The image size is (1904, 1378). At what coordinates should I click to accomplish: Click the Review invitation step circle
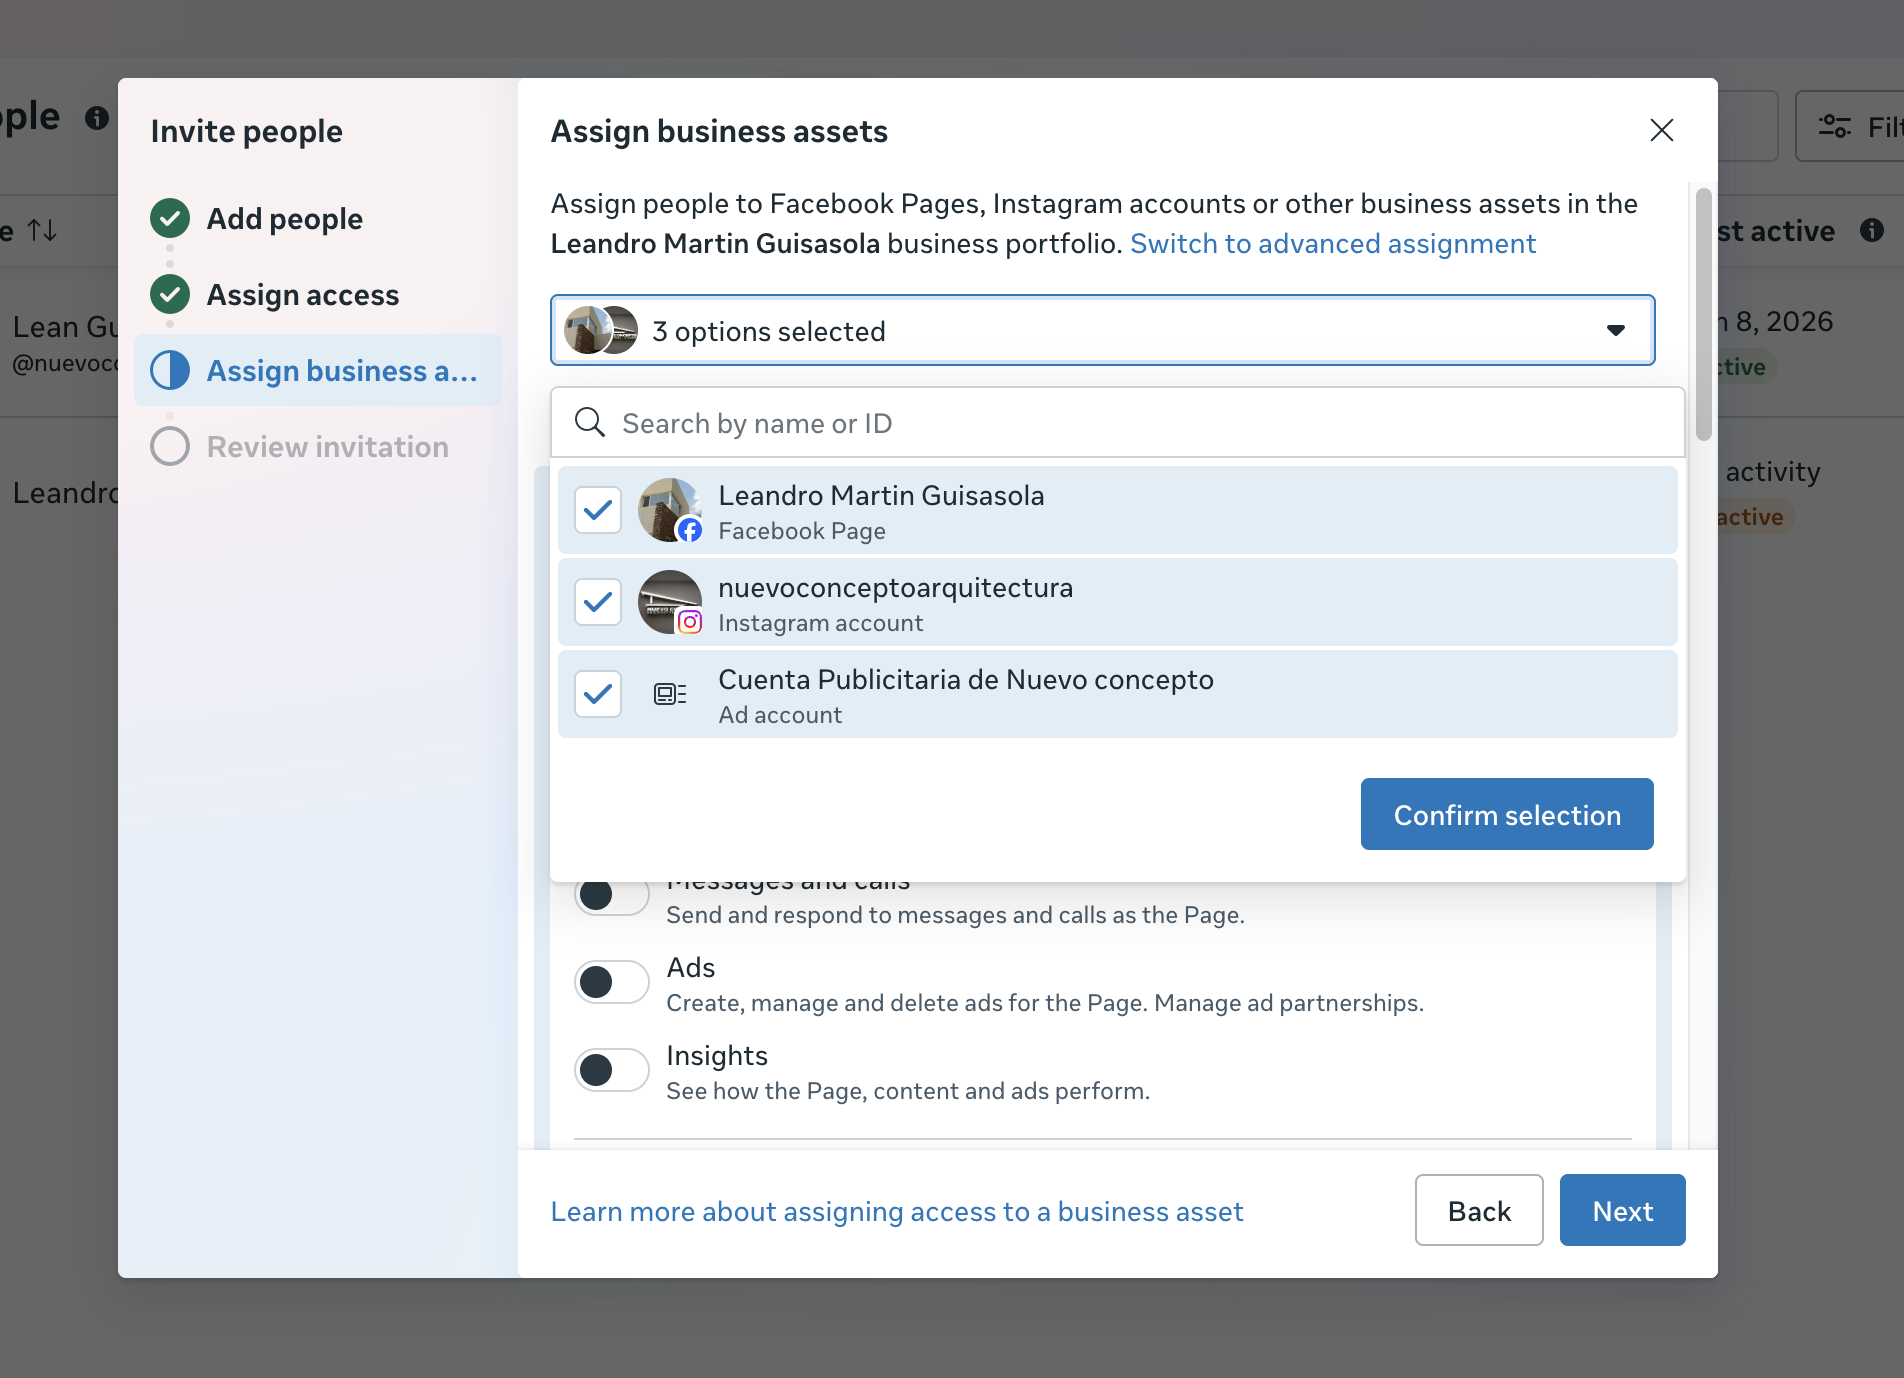170,446
